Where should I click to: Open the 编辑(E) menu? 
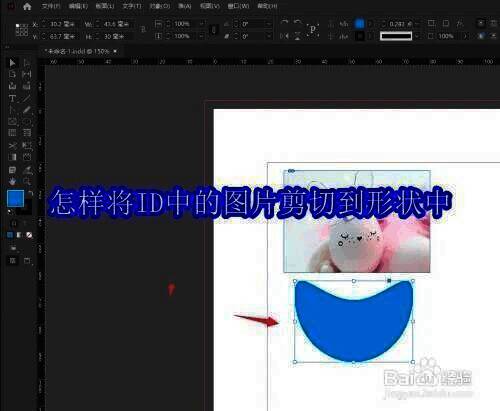coord(78,6)
